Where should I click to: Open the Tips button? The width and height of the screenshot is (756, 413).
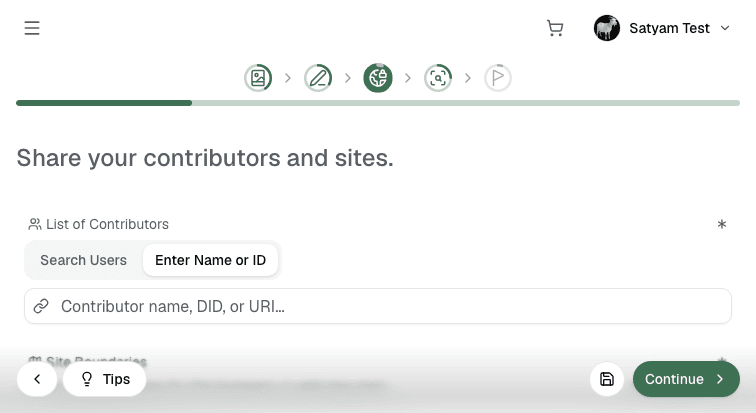point(105,379)
